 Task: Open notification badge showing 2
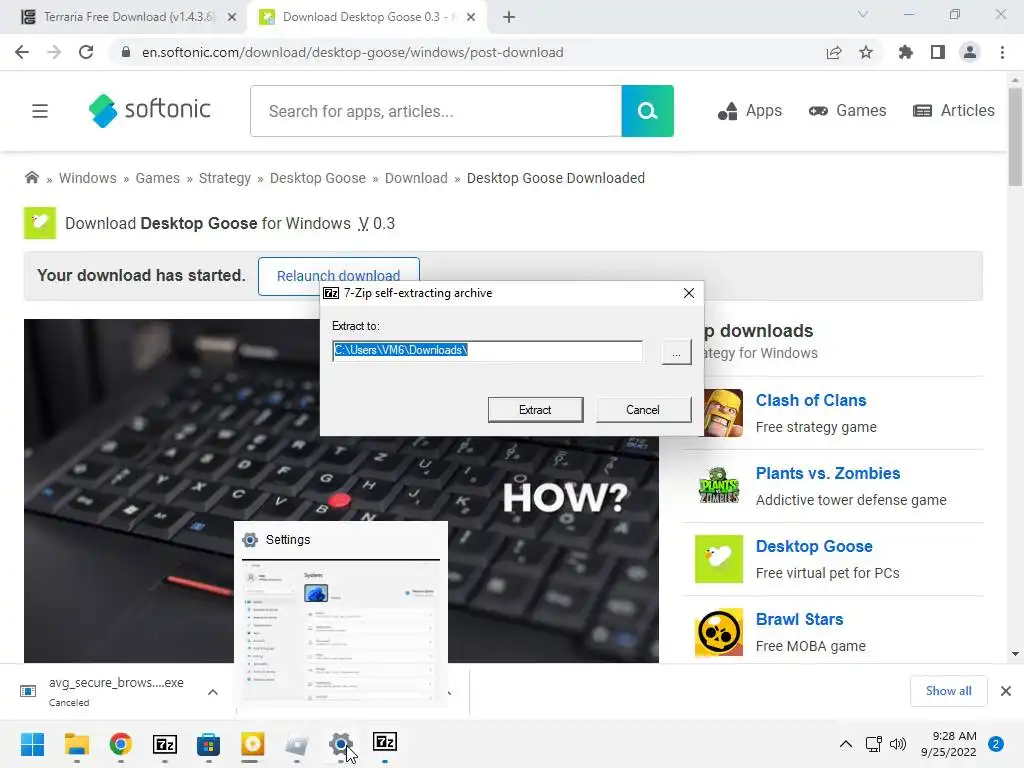pos(996,744)
